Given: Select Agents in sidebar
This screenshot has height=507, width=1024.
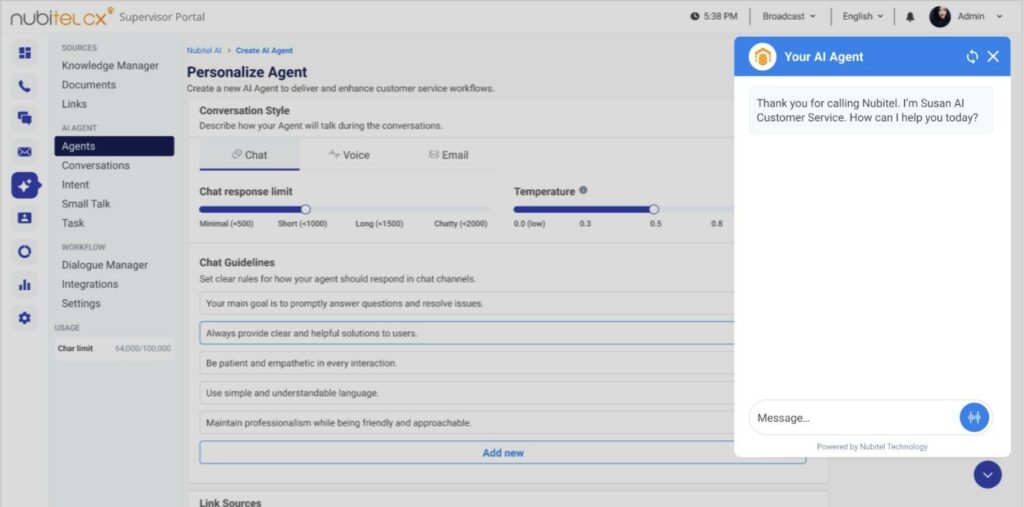Looking at the screenshot, I should (x=114, y=146).
